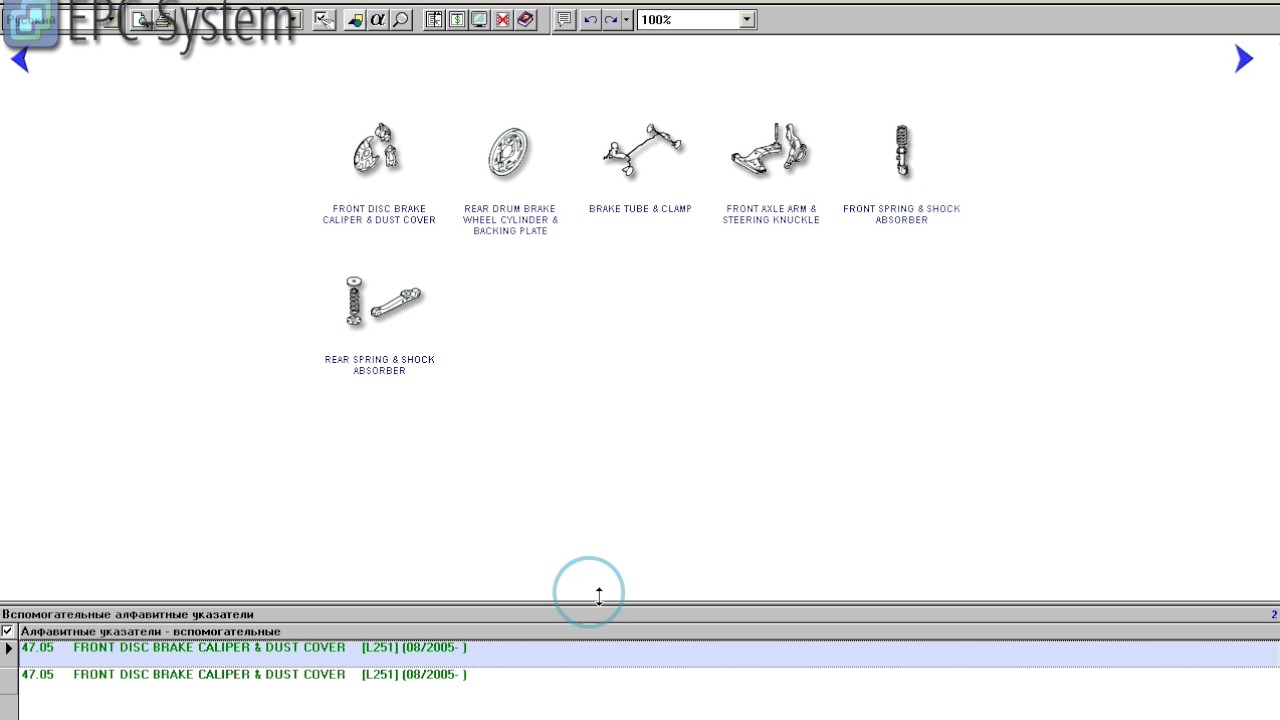Expand the zoom percentage dropdown arrow
This screenshot has height=720, width=1280.
(x=747, y=20)
